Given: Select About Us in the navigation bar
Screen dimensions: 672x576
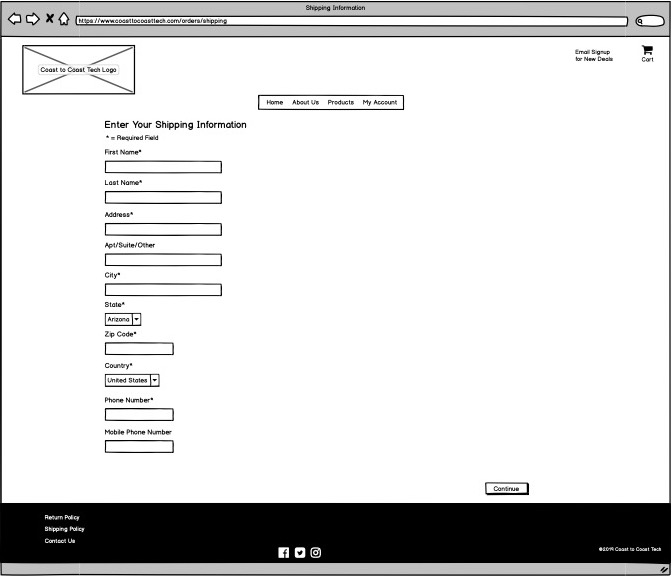Looking at the screenshot, I should tap(305, 102).
